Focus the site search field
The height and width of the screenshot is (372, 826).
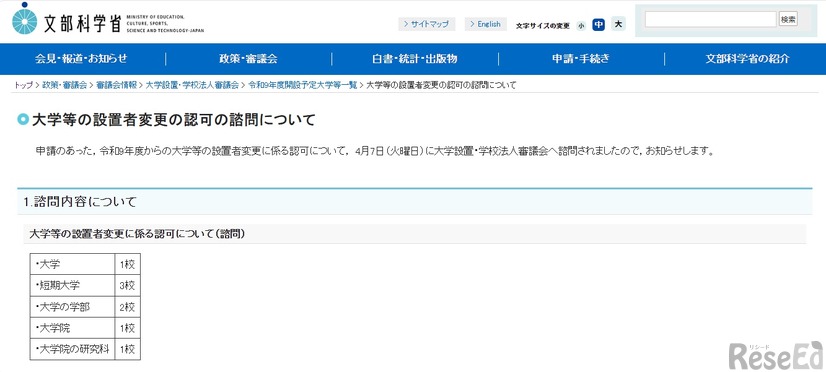click(x=710, y=19)
